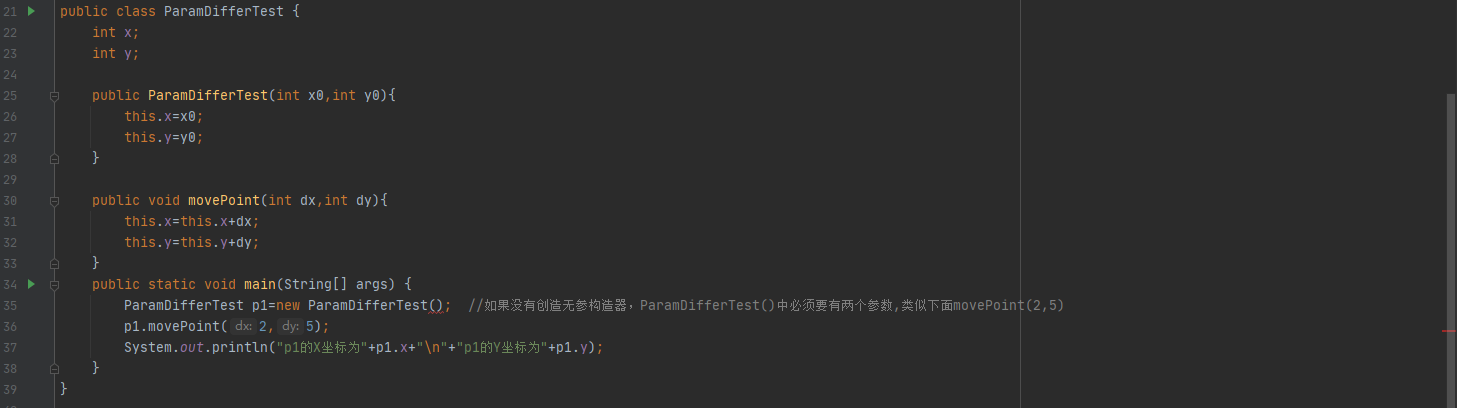Click the red error stripe mark on right edge
1457x408 pixels.
[x=1449, y=330]
